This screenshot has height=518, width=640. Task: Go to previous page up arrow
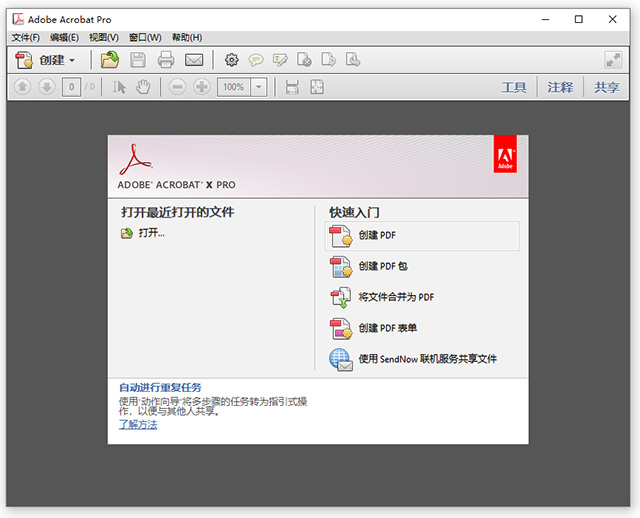click(22, 87)
